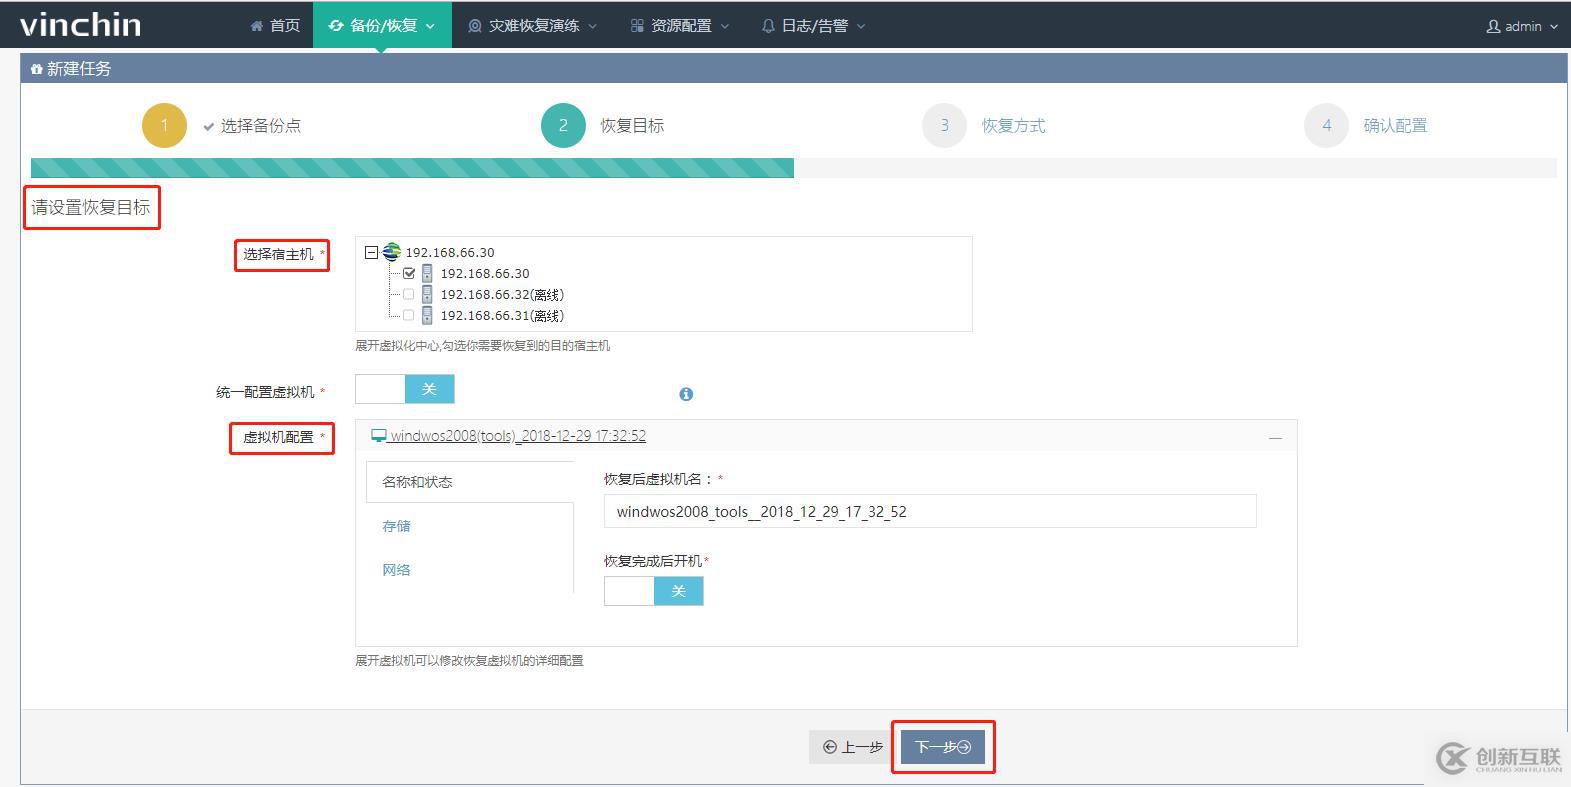Click the 上一步 previous button
1571x787 pixels.
(x=853, y=747)
